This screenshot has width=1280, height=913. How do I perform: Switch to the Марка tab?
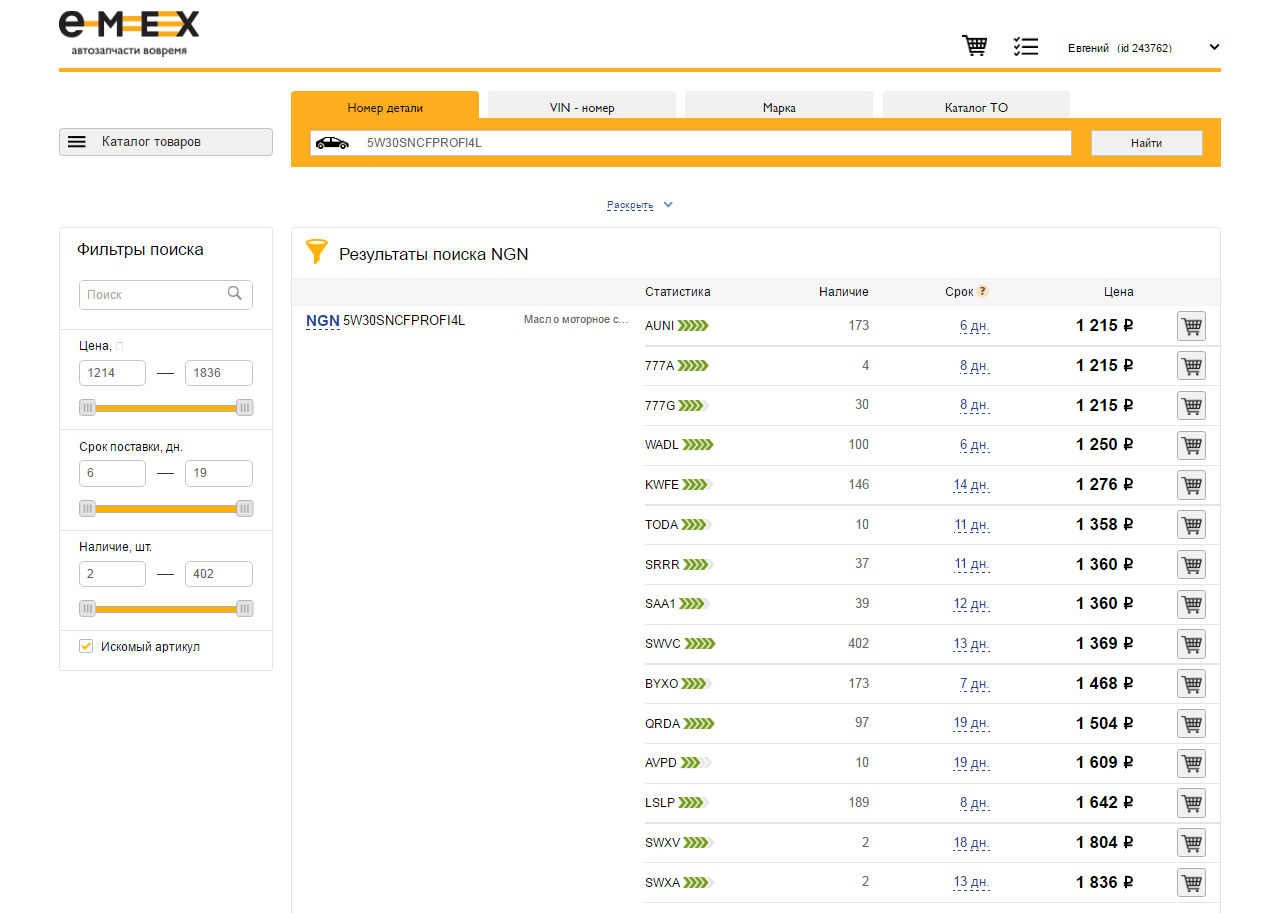(779, 106)
